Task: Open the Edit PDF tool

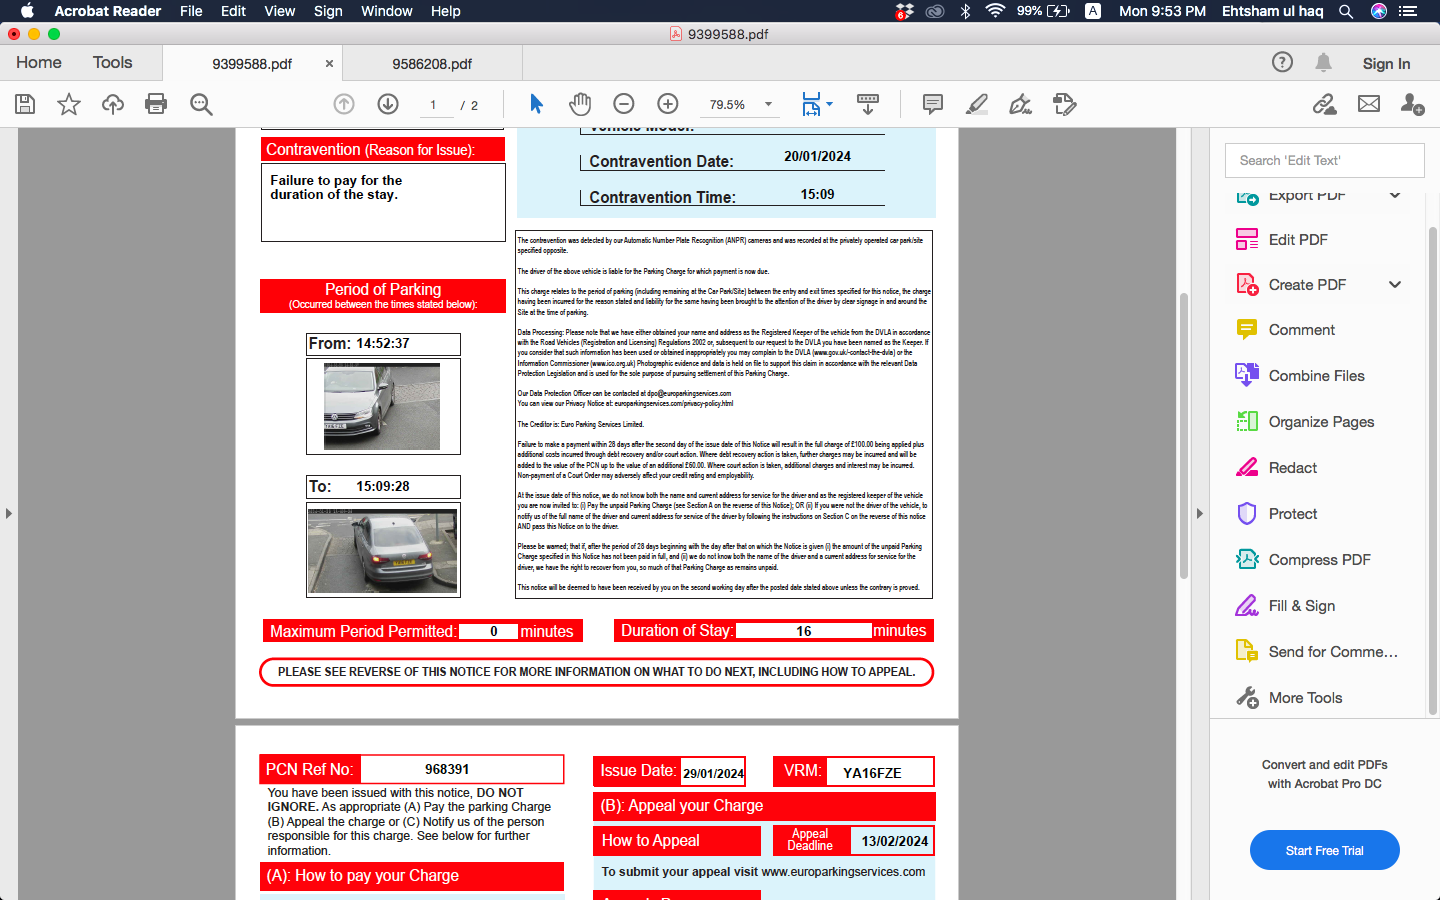Action: [x=1297, y=239]
